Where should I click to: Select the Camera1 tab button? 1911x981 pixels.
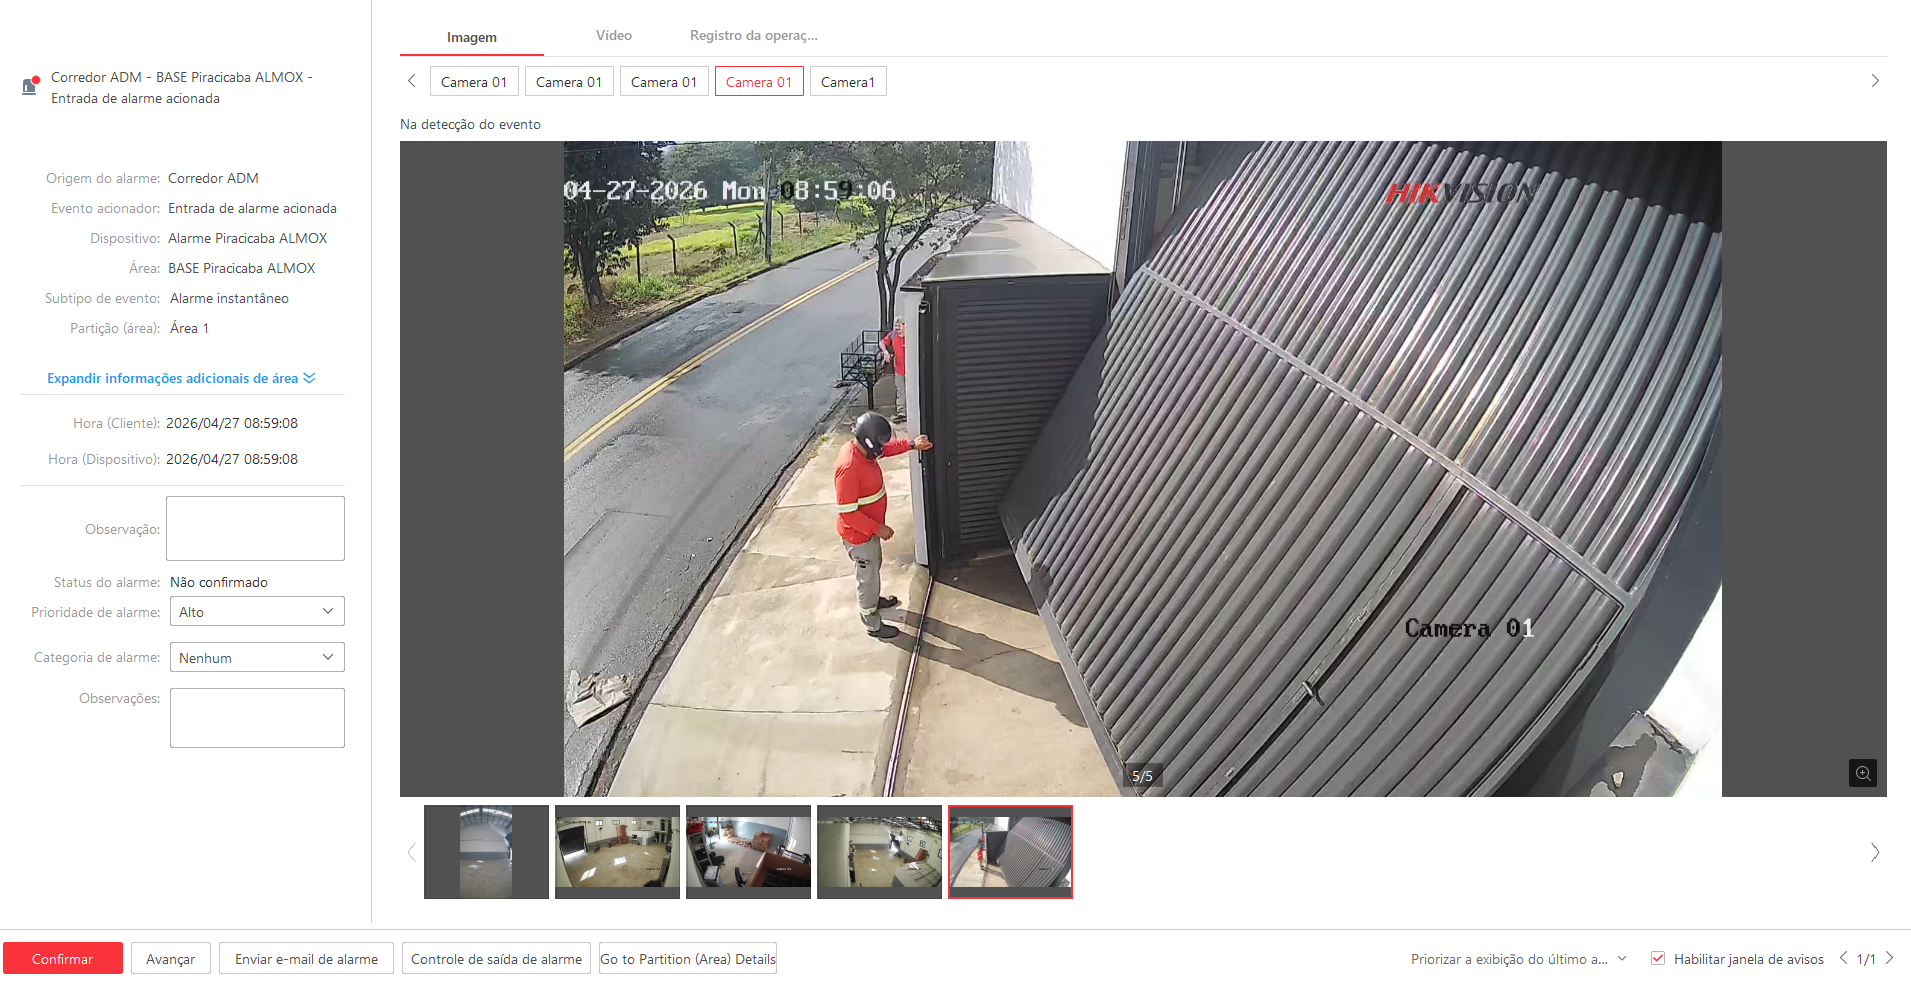pos(847,82)
